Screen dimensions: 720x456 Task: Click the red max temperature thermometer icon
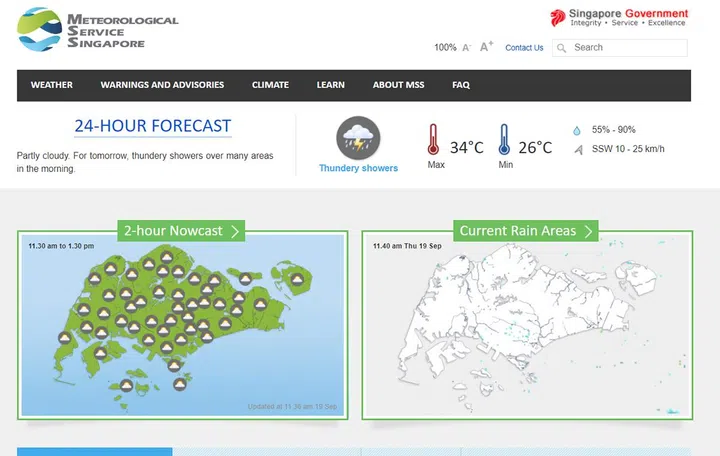coord(433,139)
